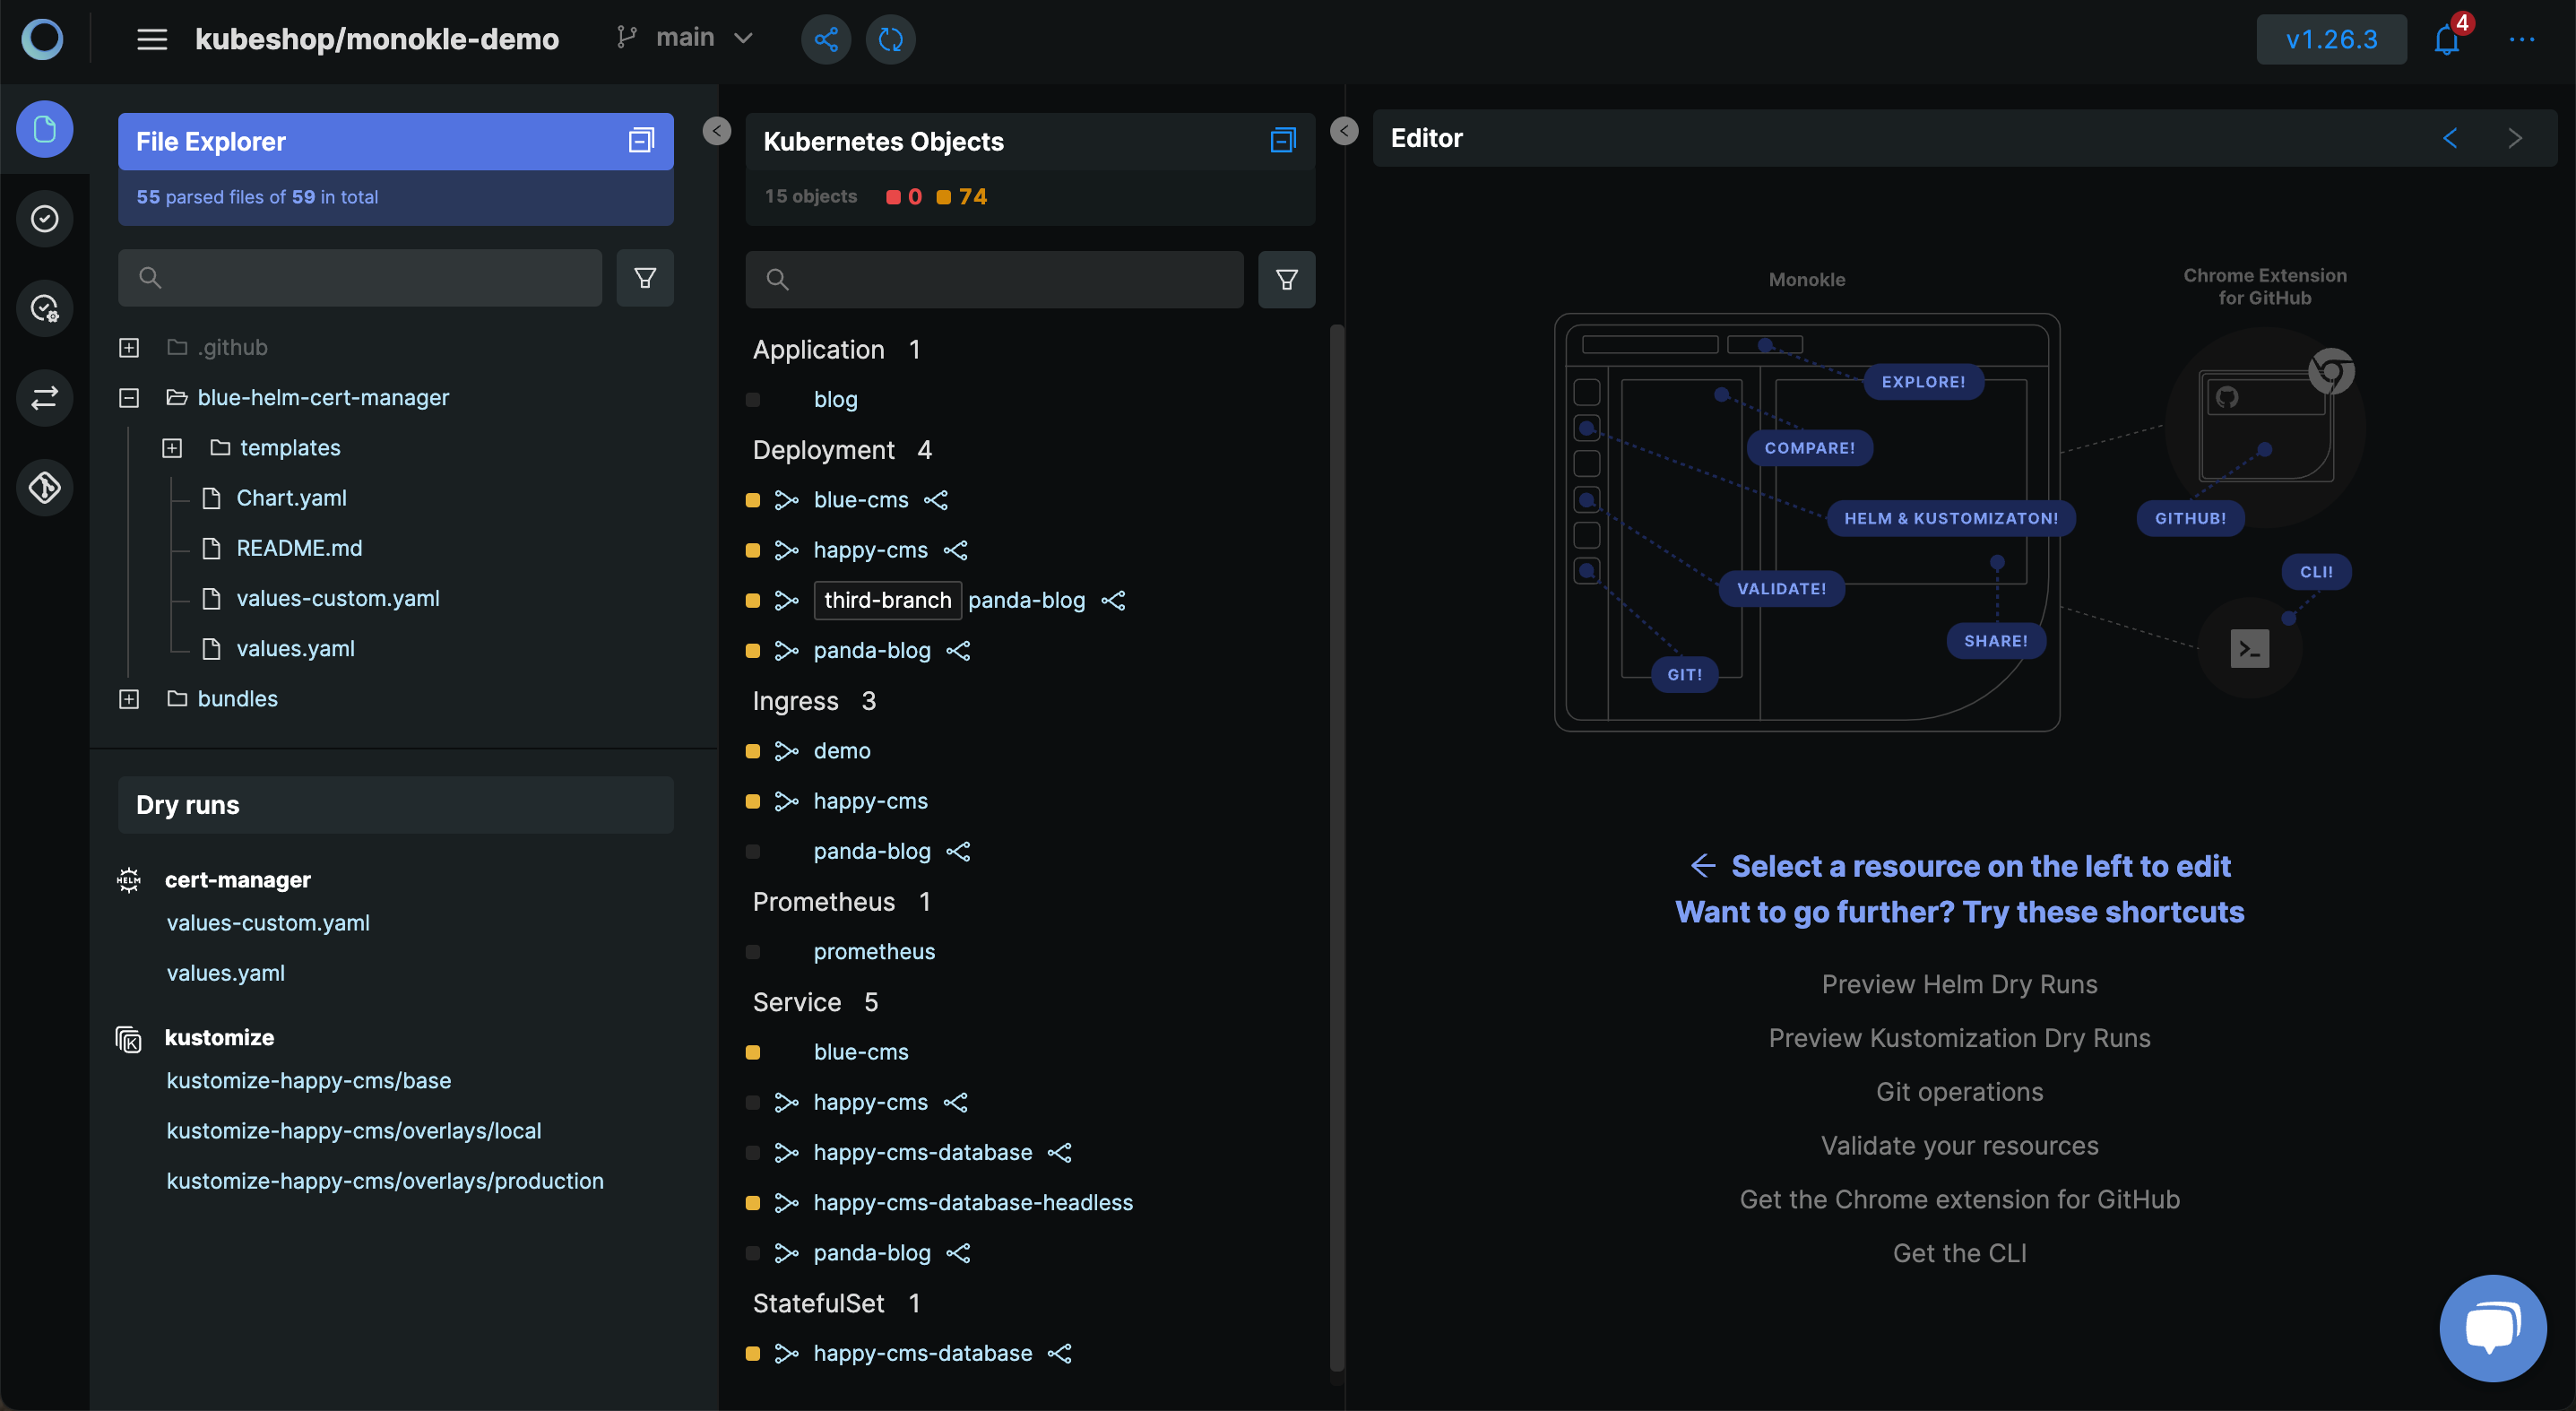Click the File Explorer search field

tap(360, 278)
